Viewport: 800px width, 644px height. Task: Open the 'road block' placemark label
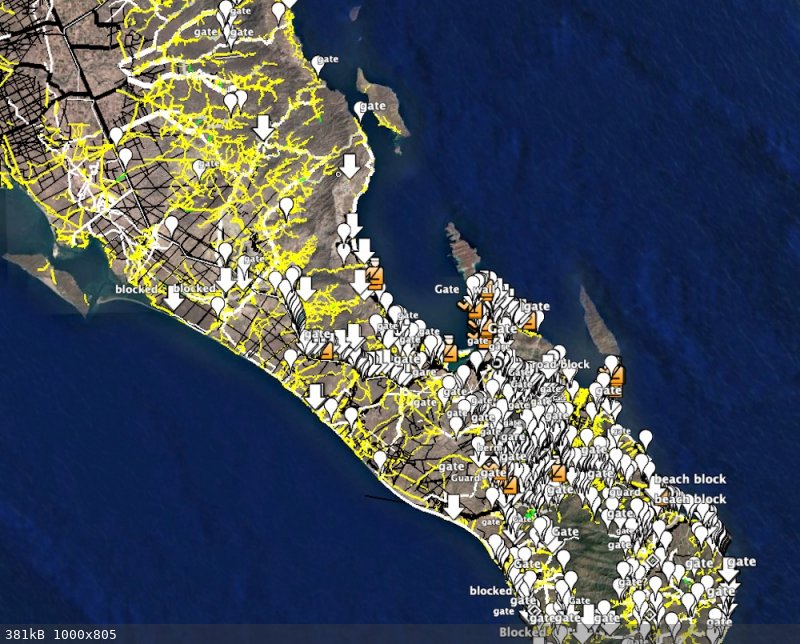click(x=558, y=365)
